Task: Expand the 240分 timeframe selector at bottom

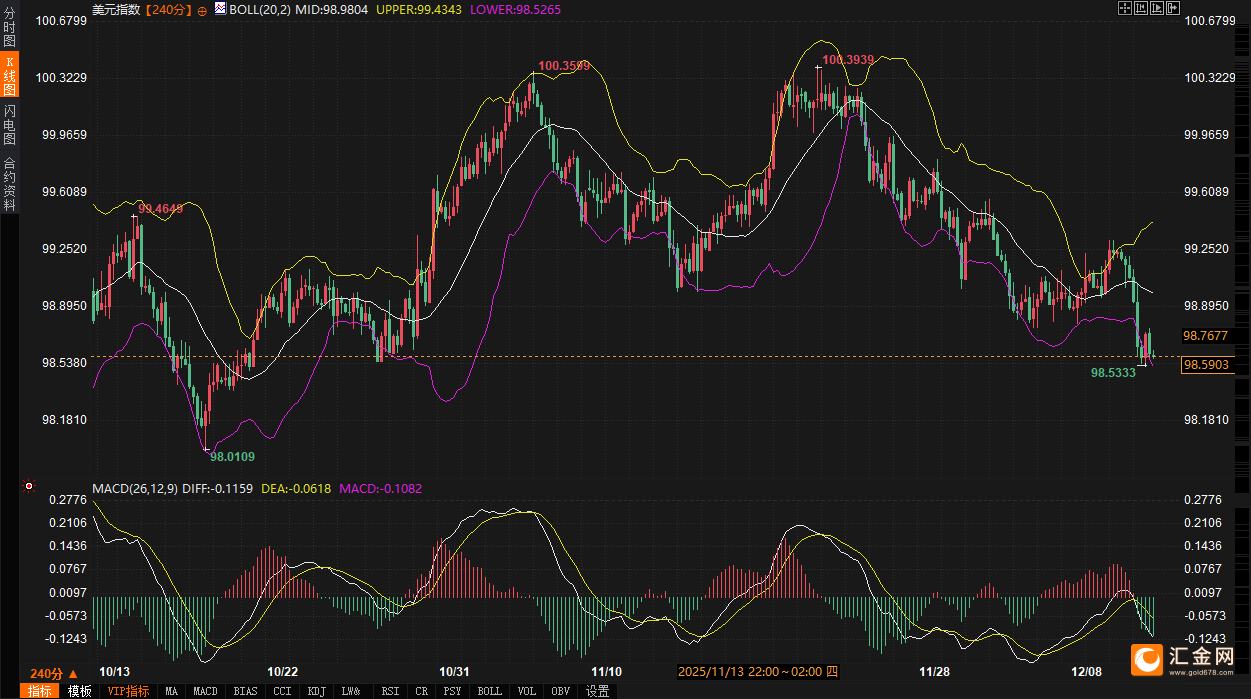Action: [53, 673]
